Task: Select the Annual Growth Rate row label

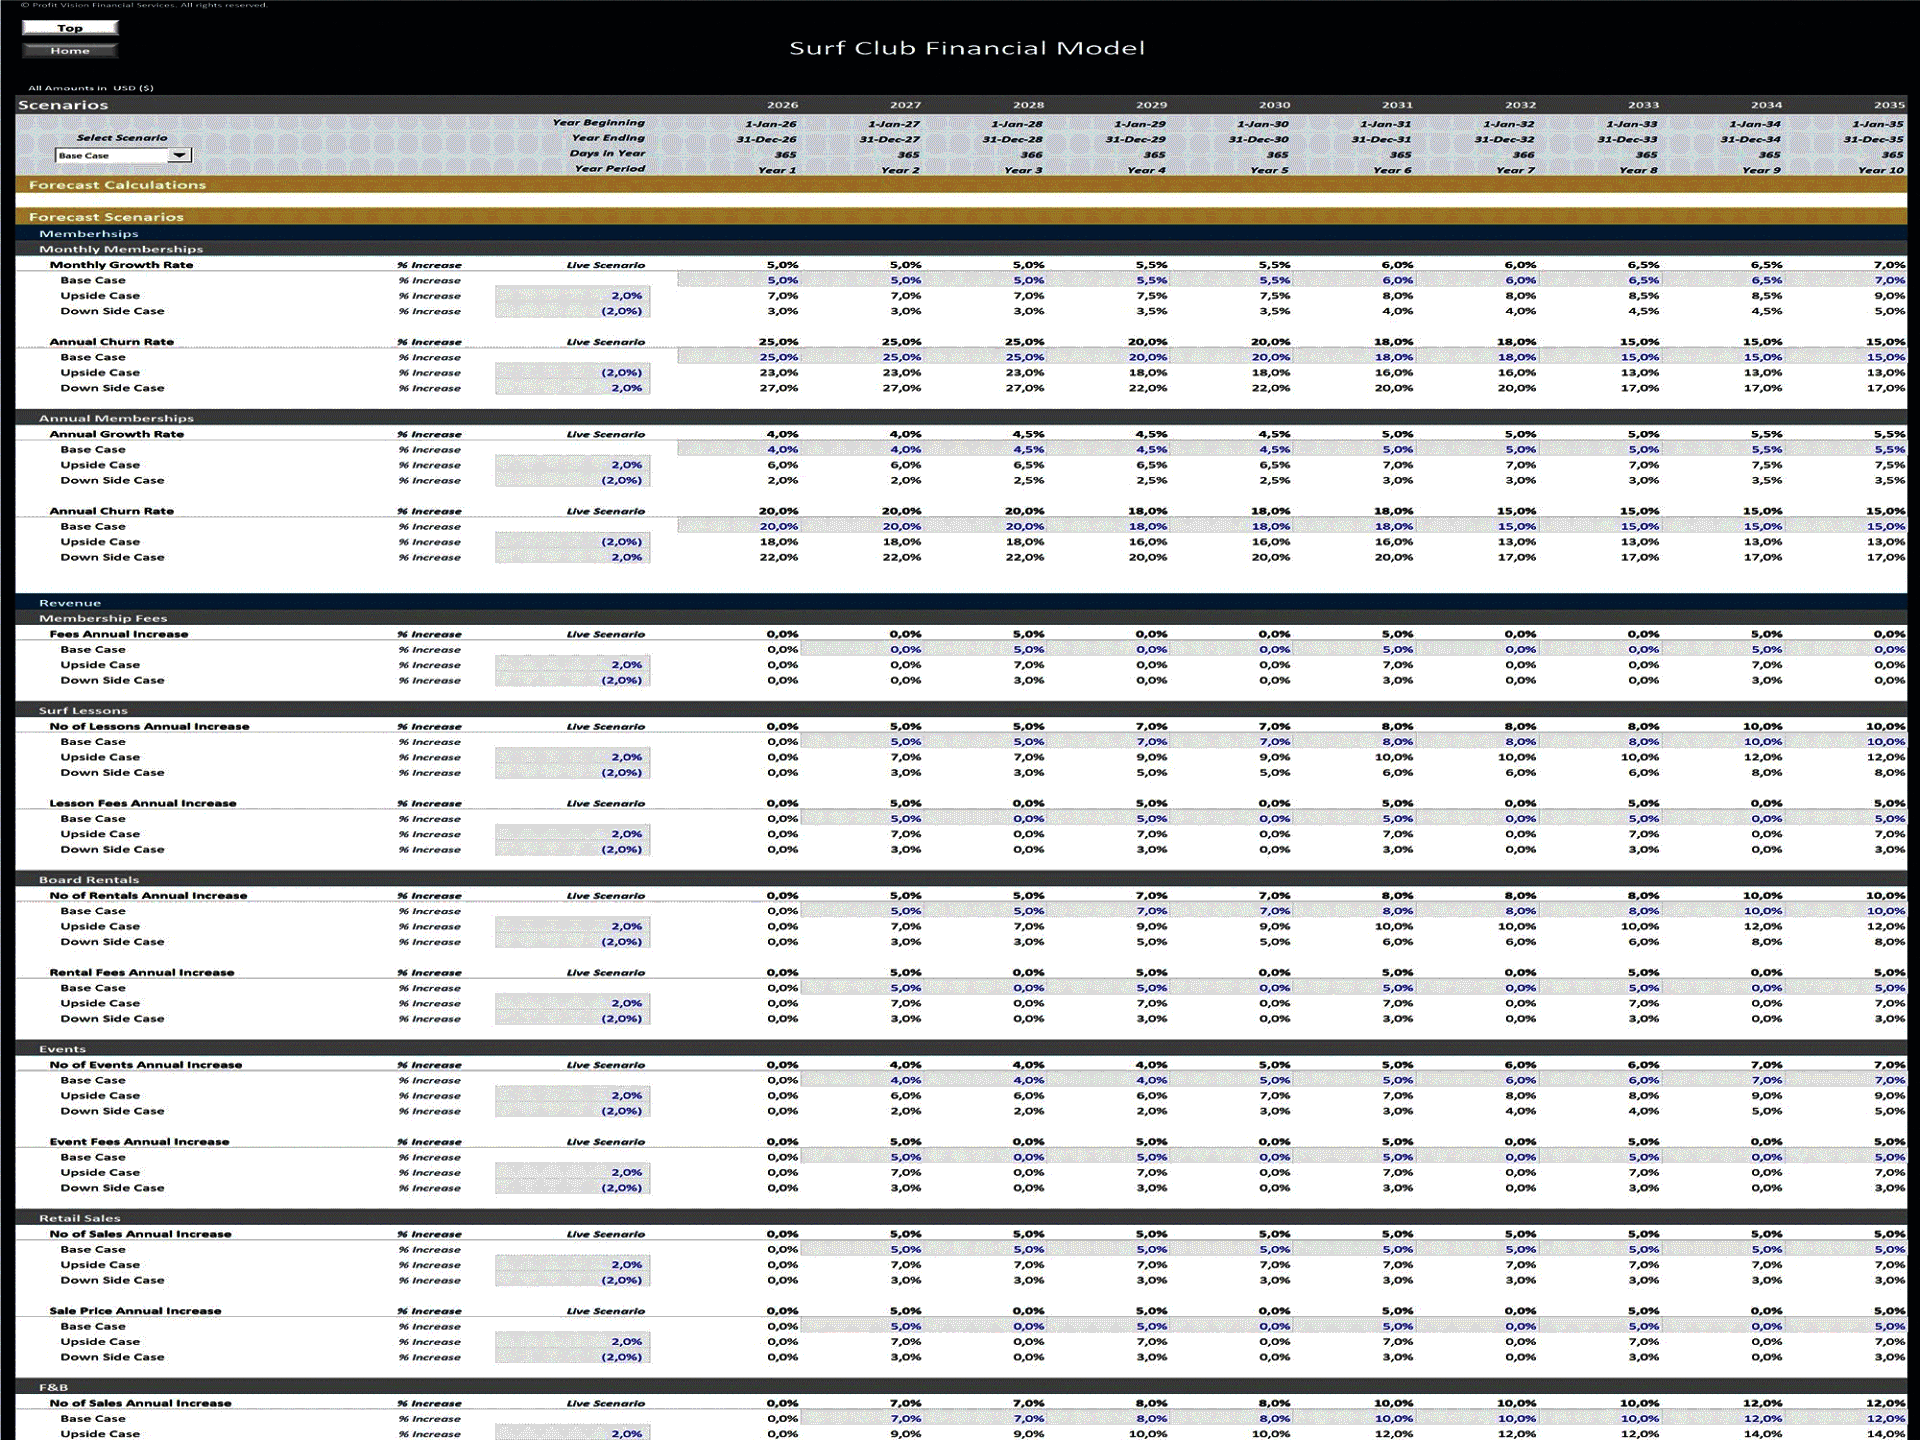Action: (117, 434)
